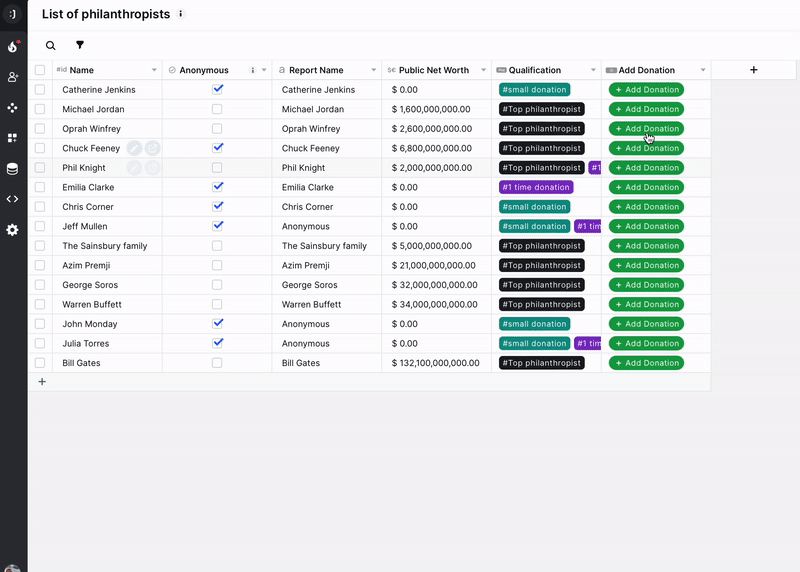
Task: Open Anonymous column dropdown arrow
Action: point(264,70)
